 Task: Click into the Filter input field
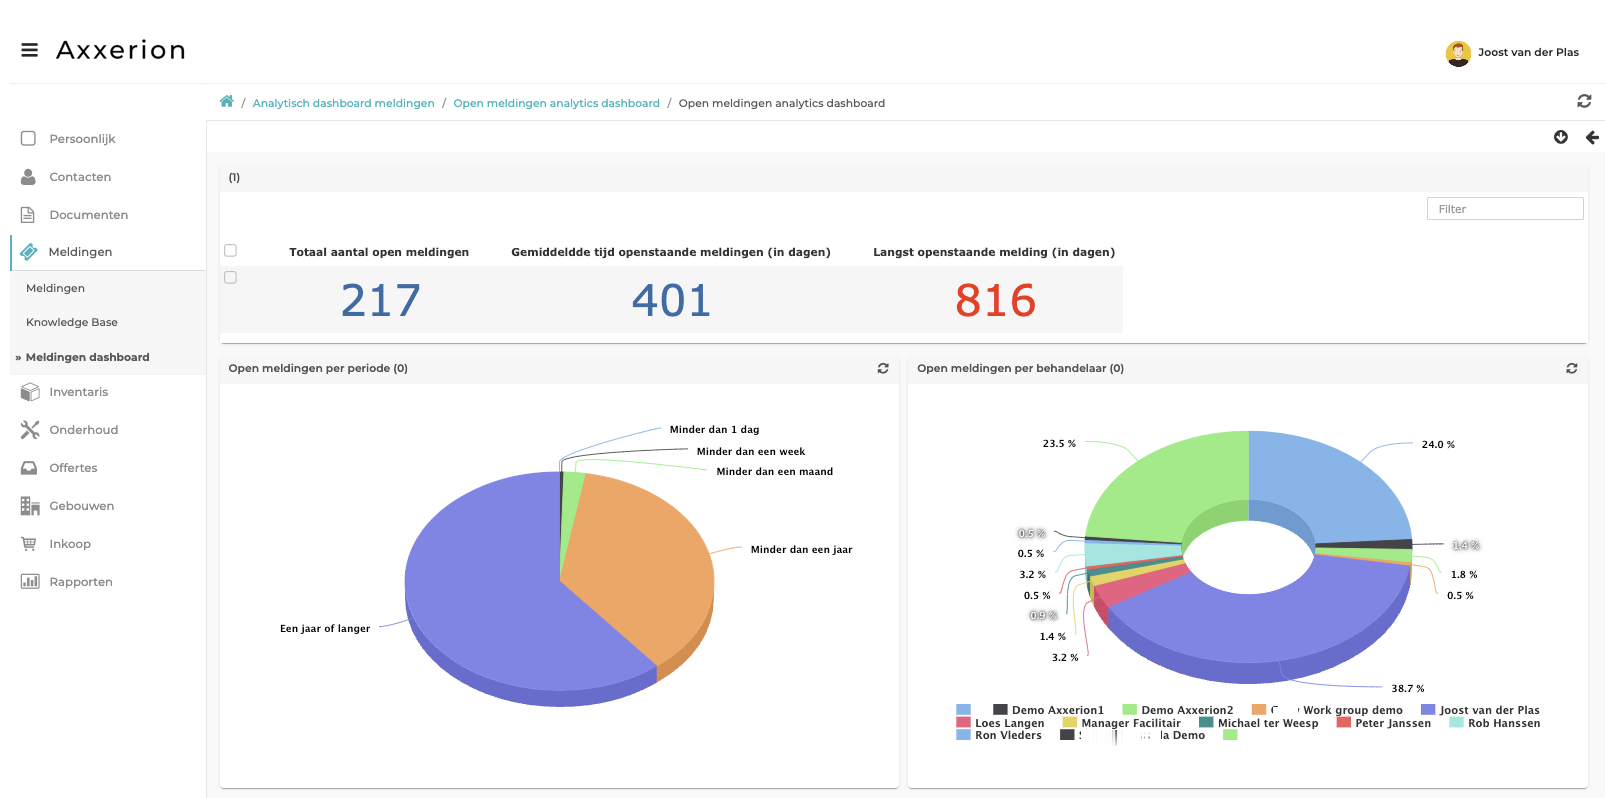coord(1504,209)
